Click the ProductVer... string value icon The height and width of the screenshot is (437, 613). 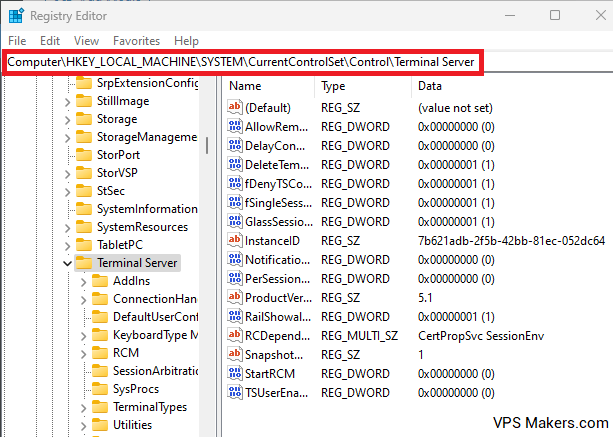(235, 297)
